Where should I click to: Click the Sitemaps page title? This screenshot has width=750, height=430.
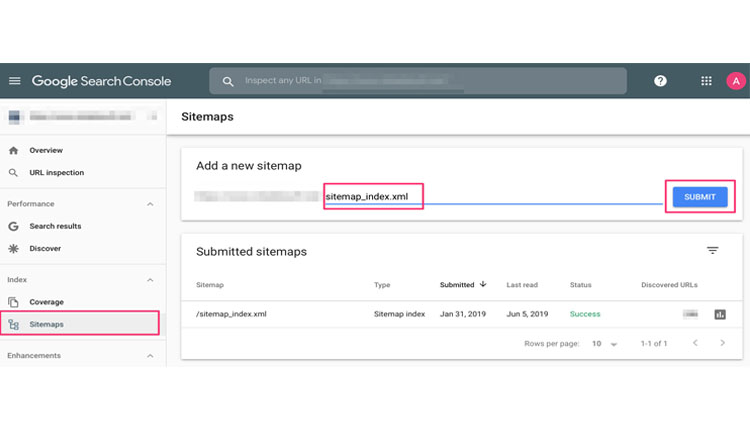click(x=207, y=117)
